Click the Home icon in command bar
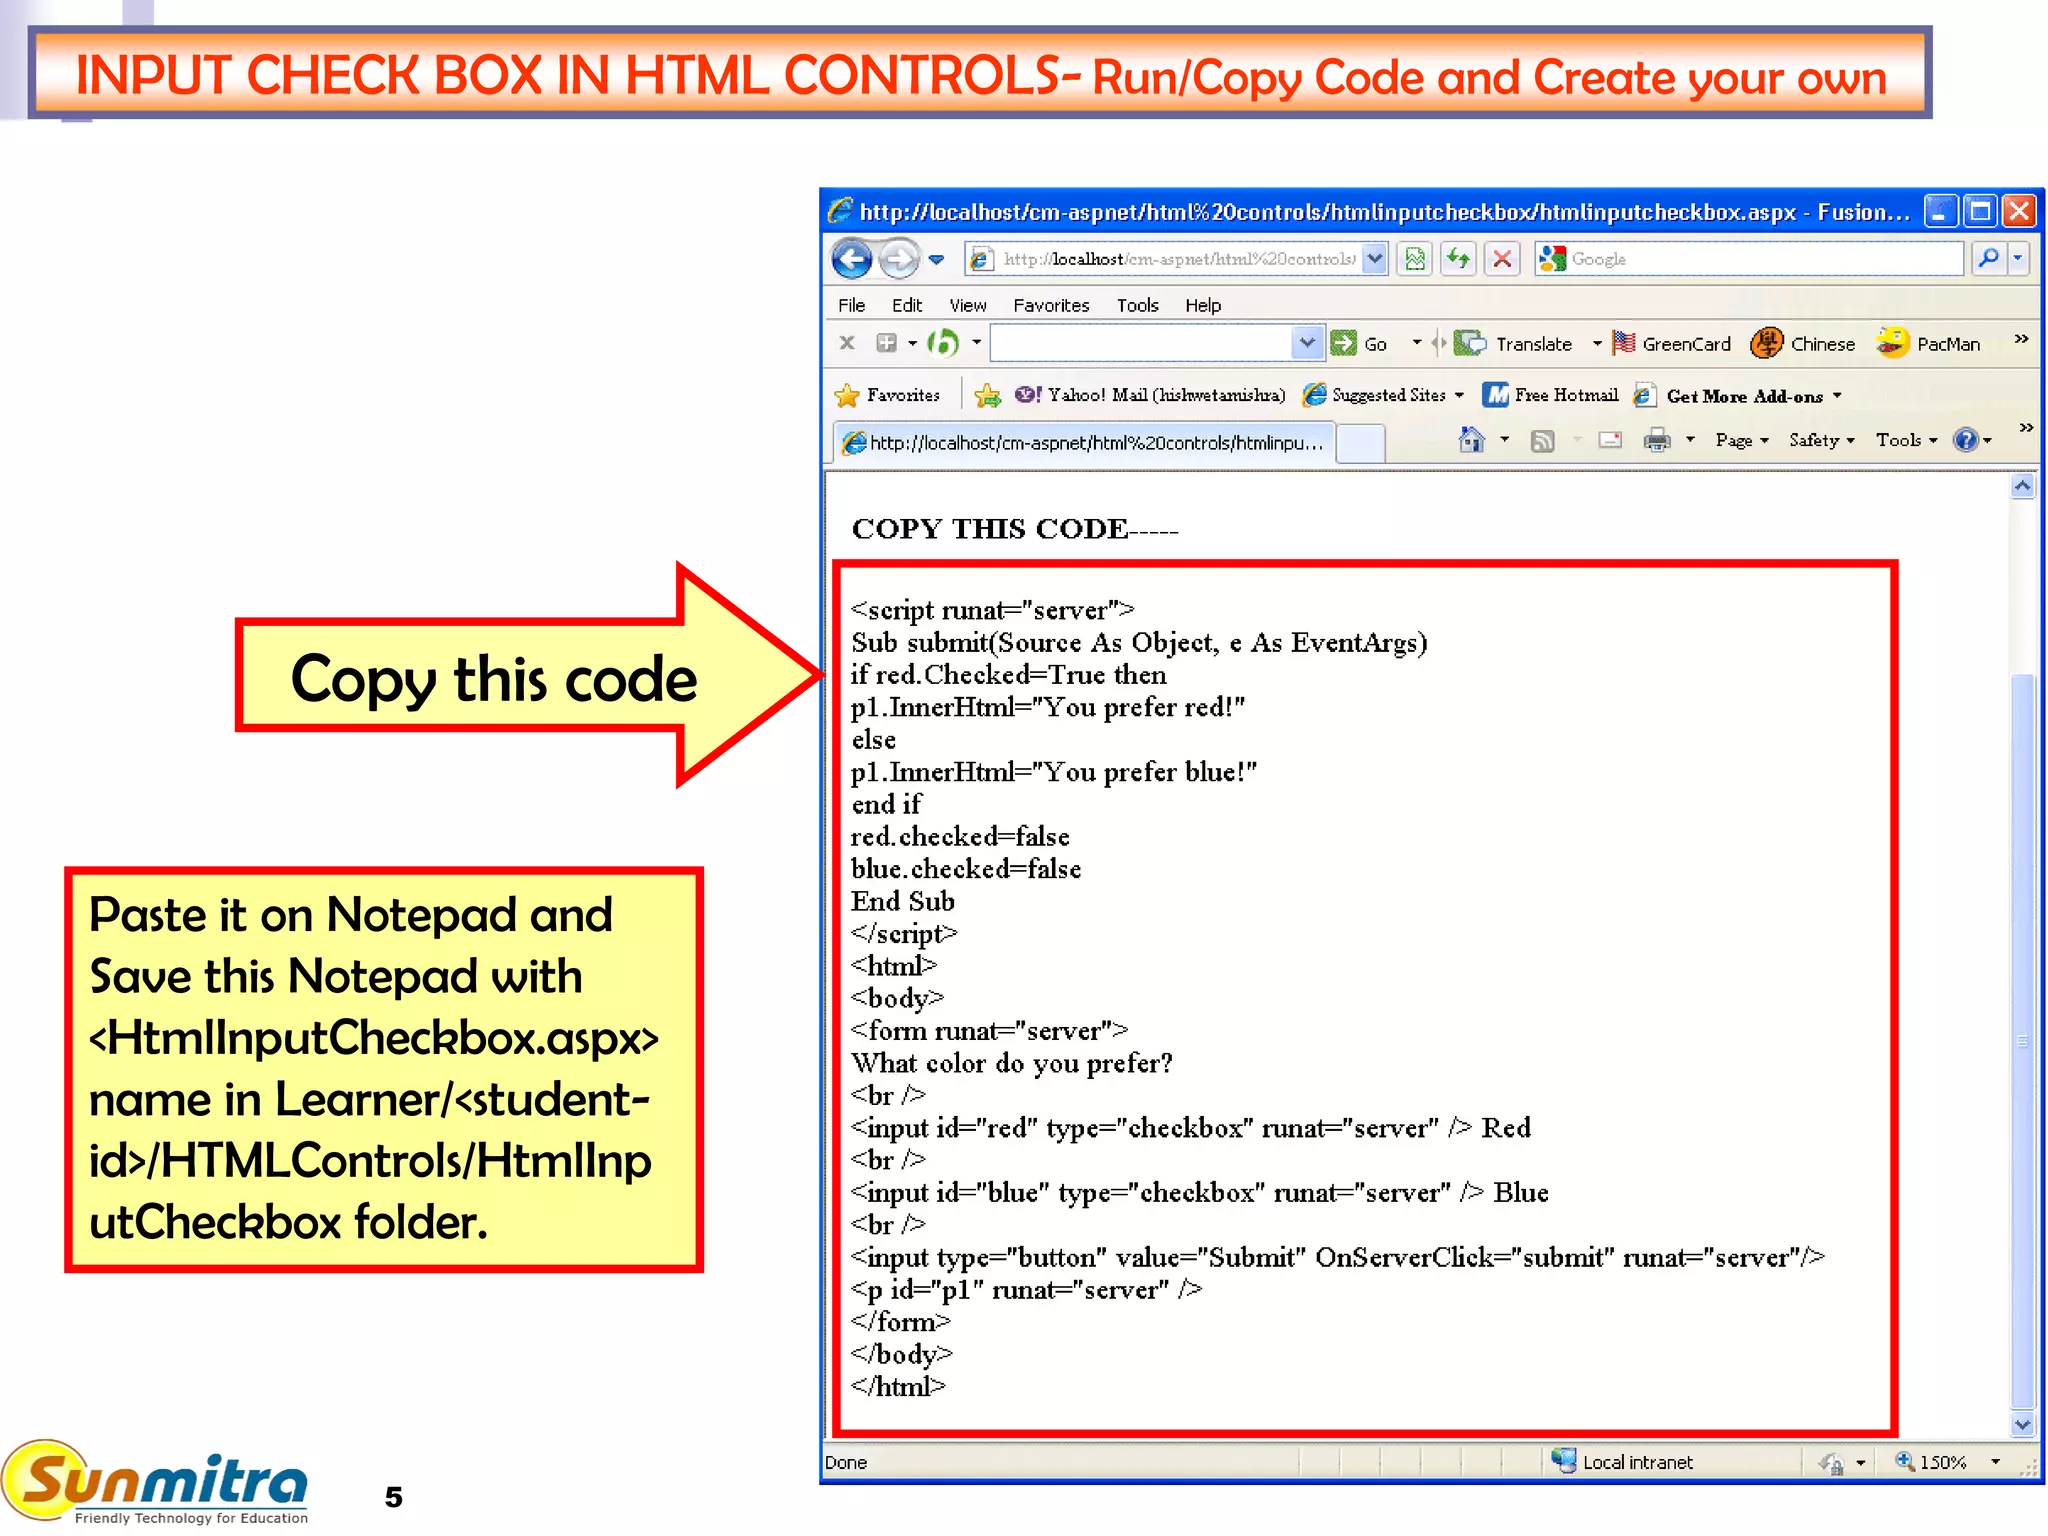Viewport: 2048px width, 1536px height. (1471, 440)
